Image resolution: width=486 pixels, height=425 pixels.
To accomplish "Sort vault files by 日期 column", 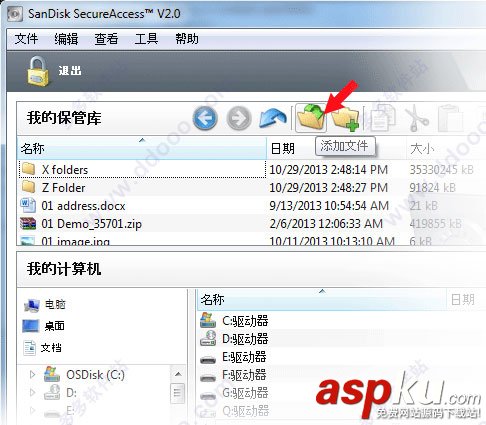I will coord(337,148).
